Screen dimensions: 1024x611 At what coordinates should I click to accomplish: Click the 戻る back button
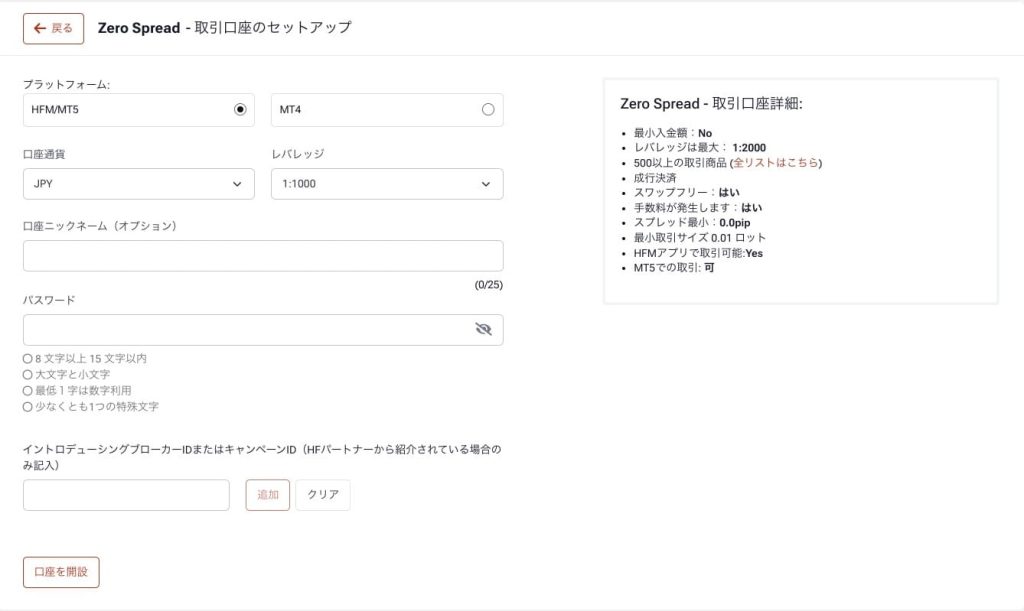click(53, 28)
